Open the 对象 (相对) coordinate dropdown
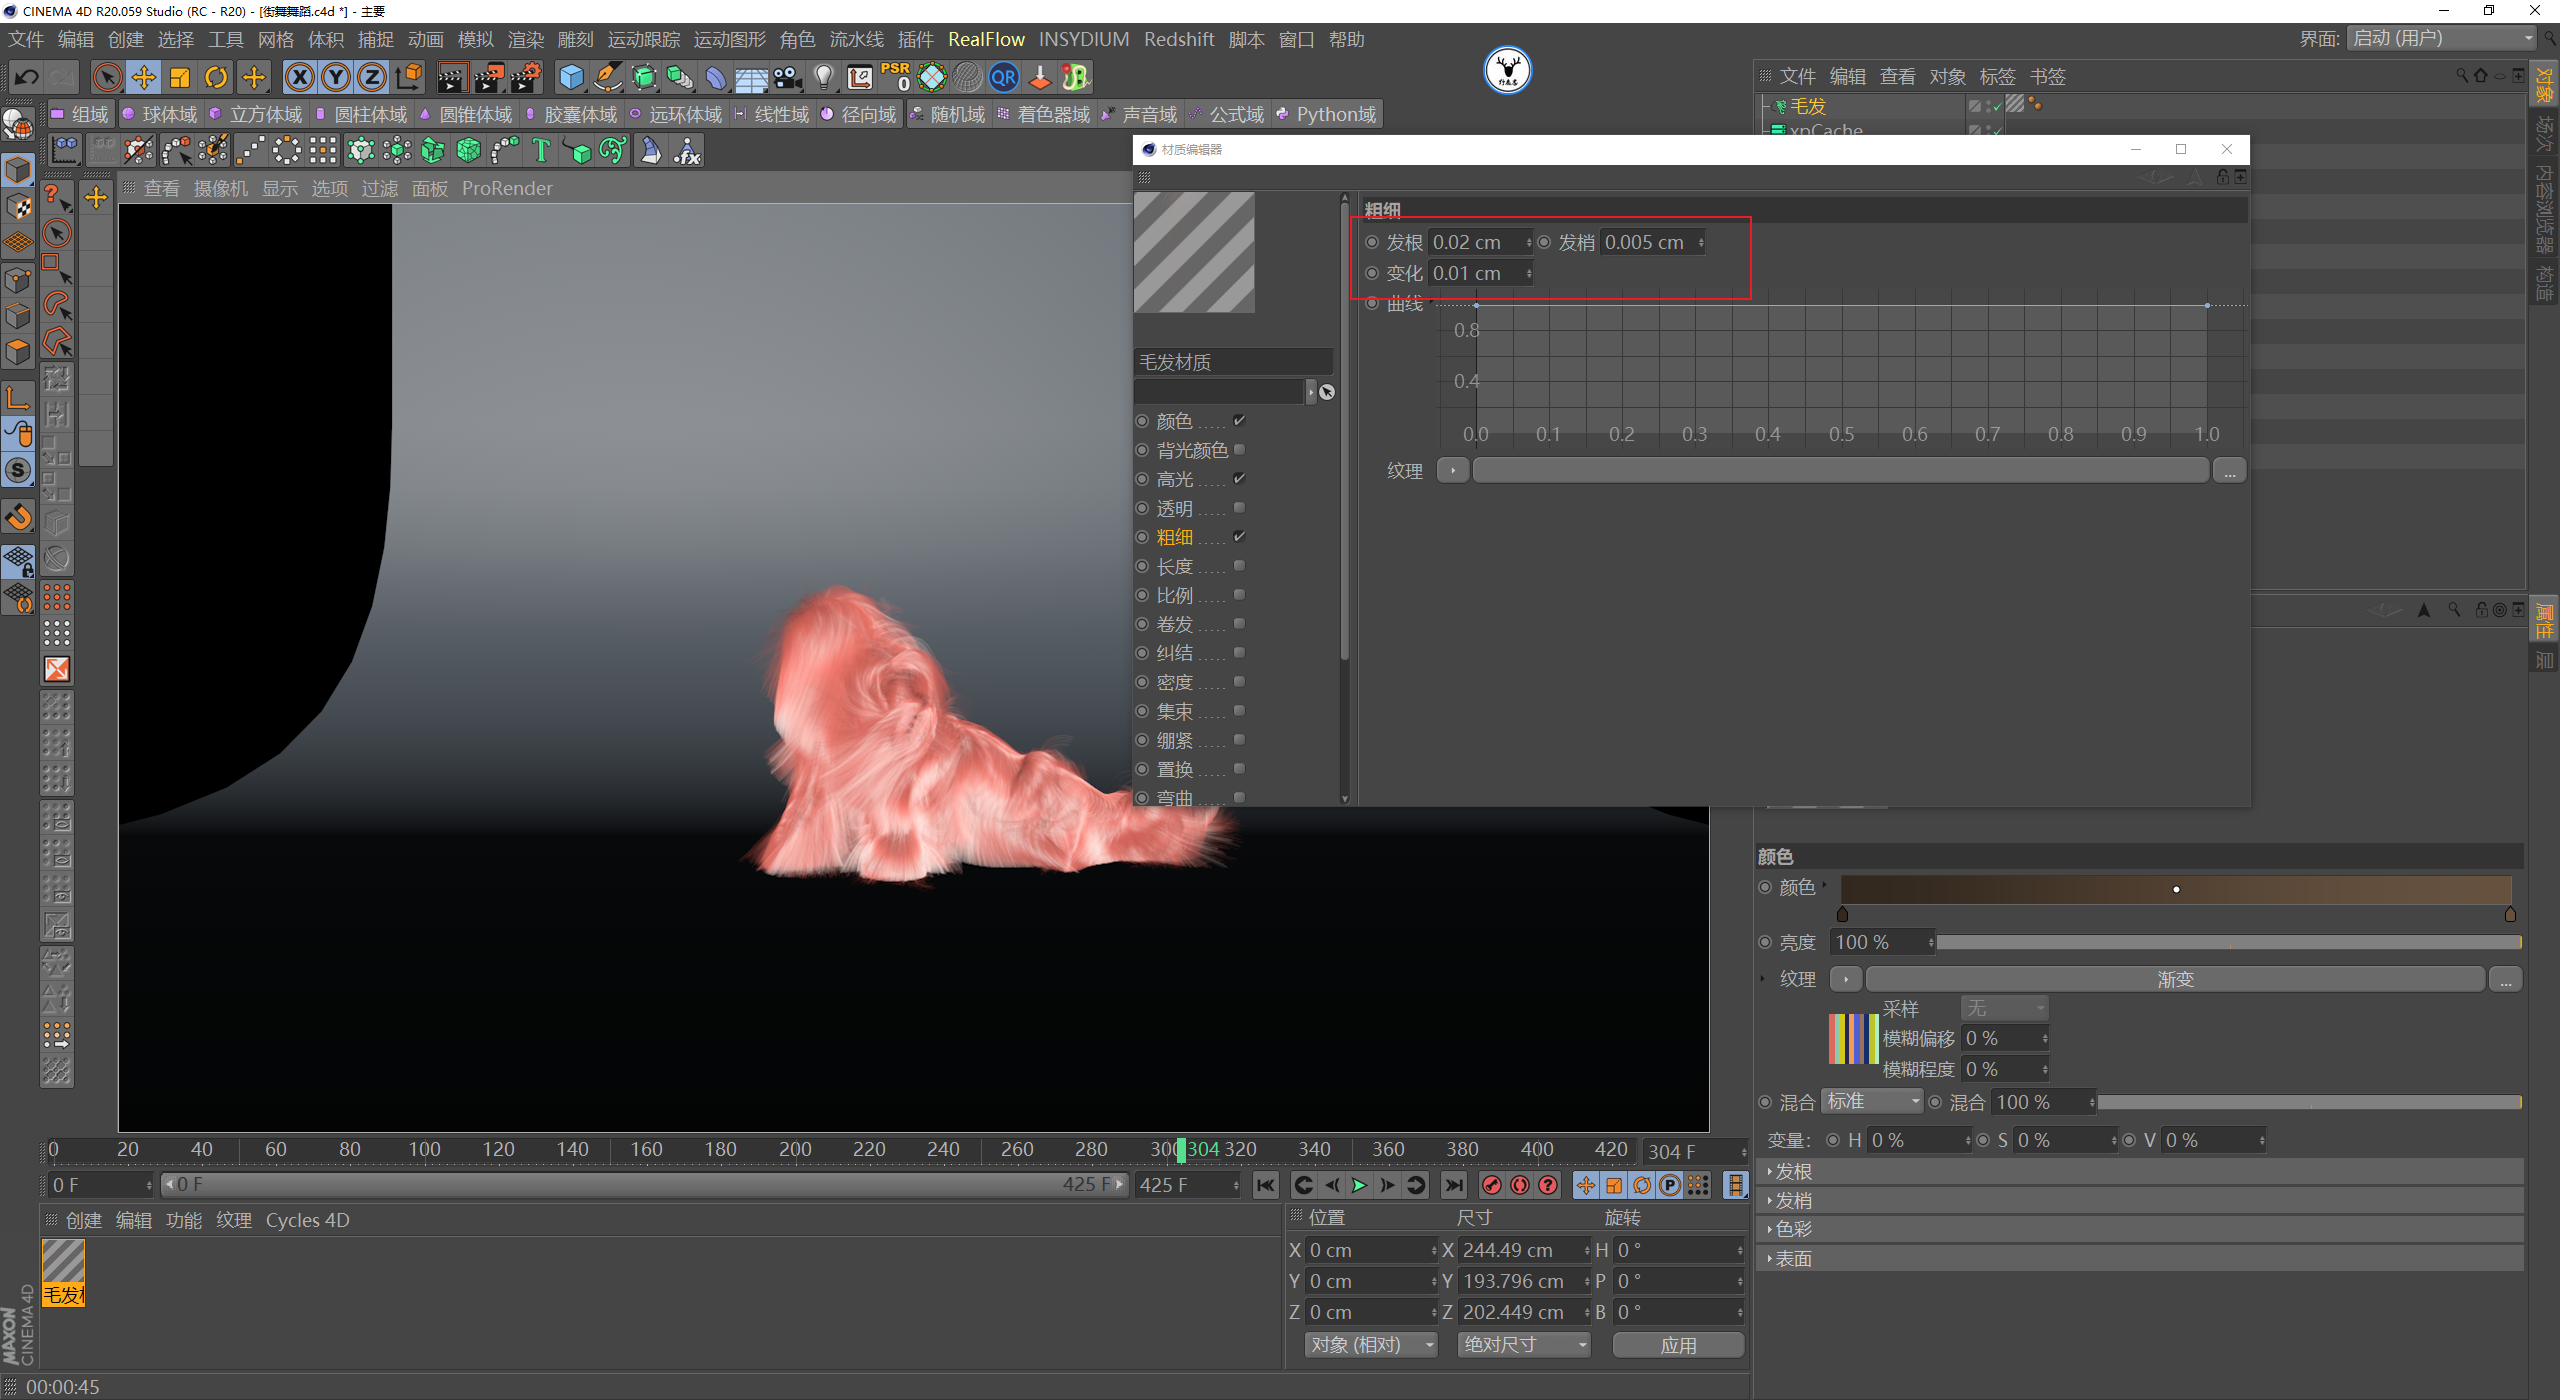2560x1400 pixels. (x=1369, y=1345)
